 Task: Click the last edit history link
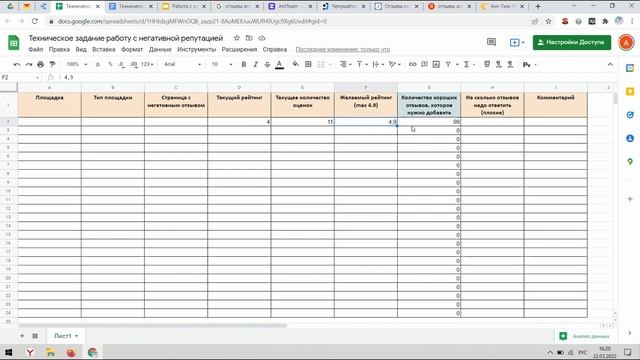pos(343,49)
